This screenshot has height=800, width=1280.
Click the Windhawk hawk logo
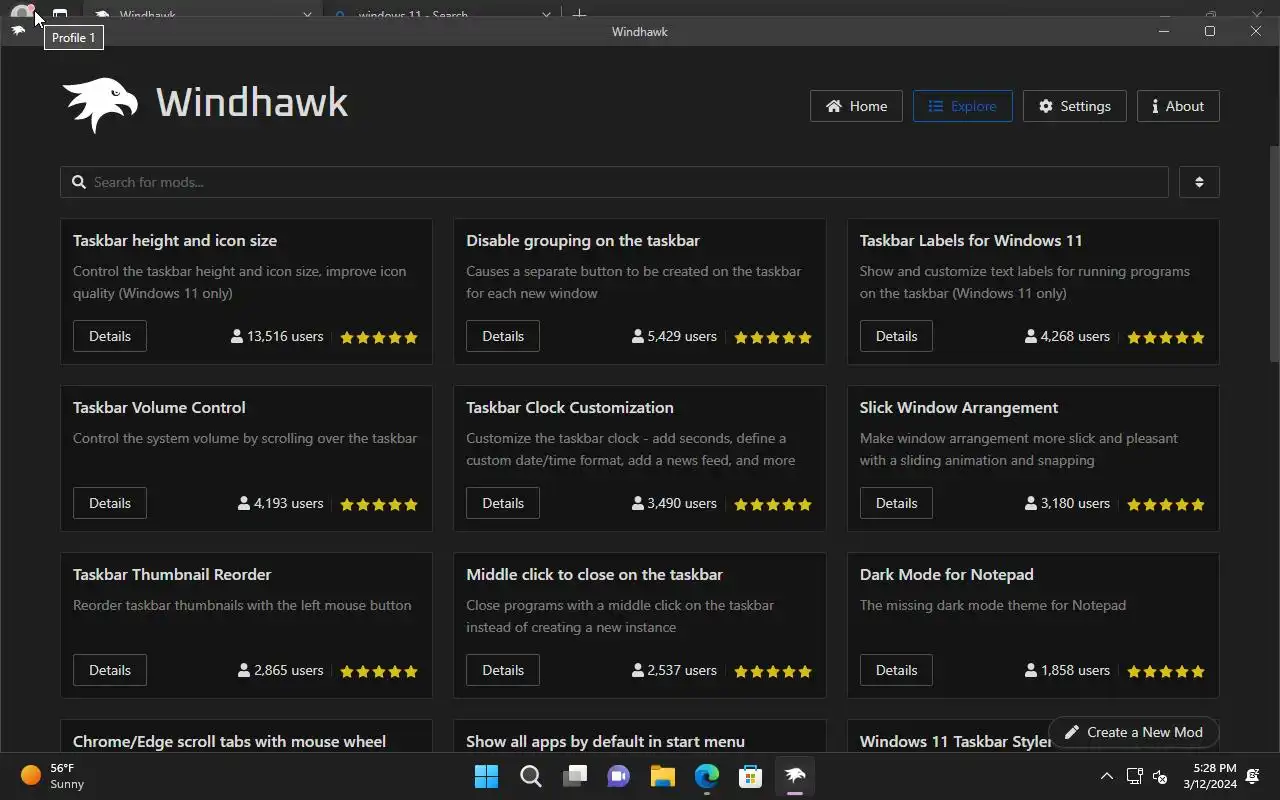(100, 104)
